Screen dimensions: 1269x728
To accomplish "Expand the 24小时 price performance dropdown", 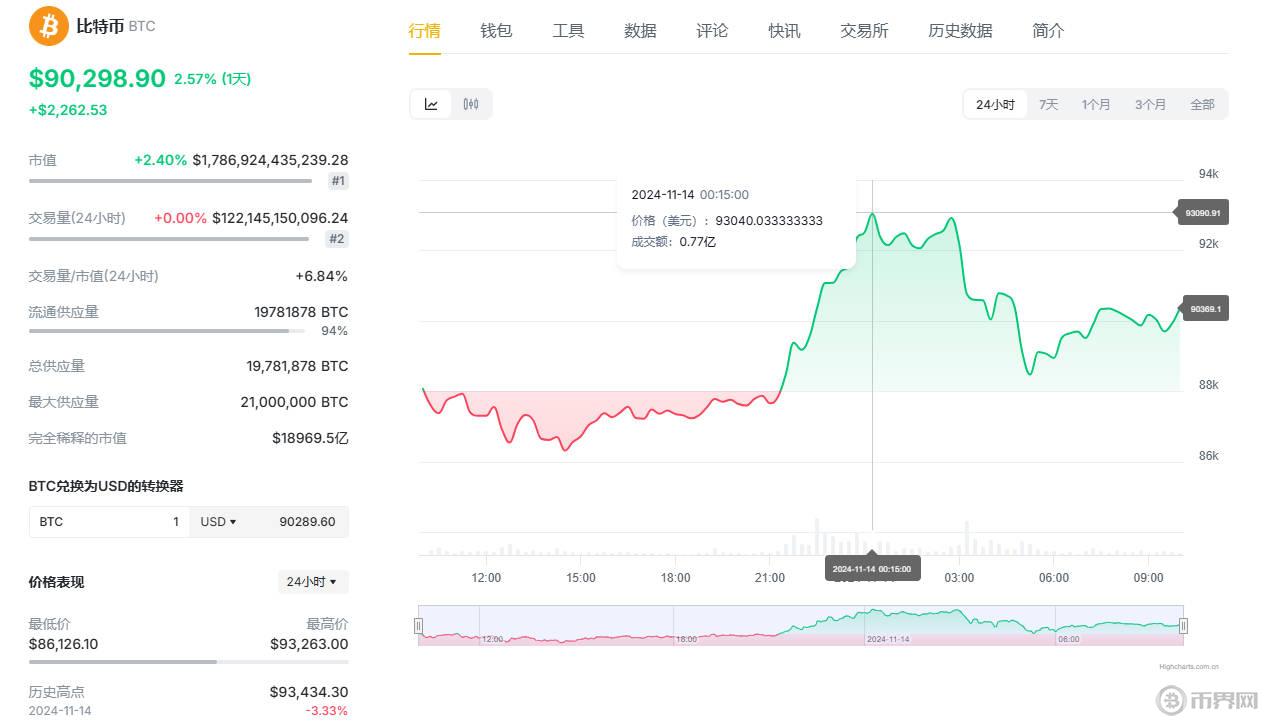I will [313, 582].
